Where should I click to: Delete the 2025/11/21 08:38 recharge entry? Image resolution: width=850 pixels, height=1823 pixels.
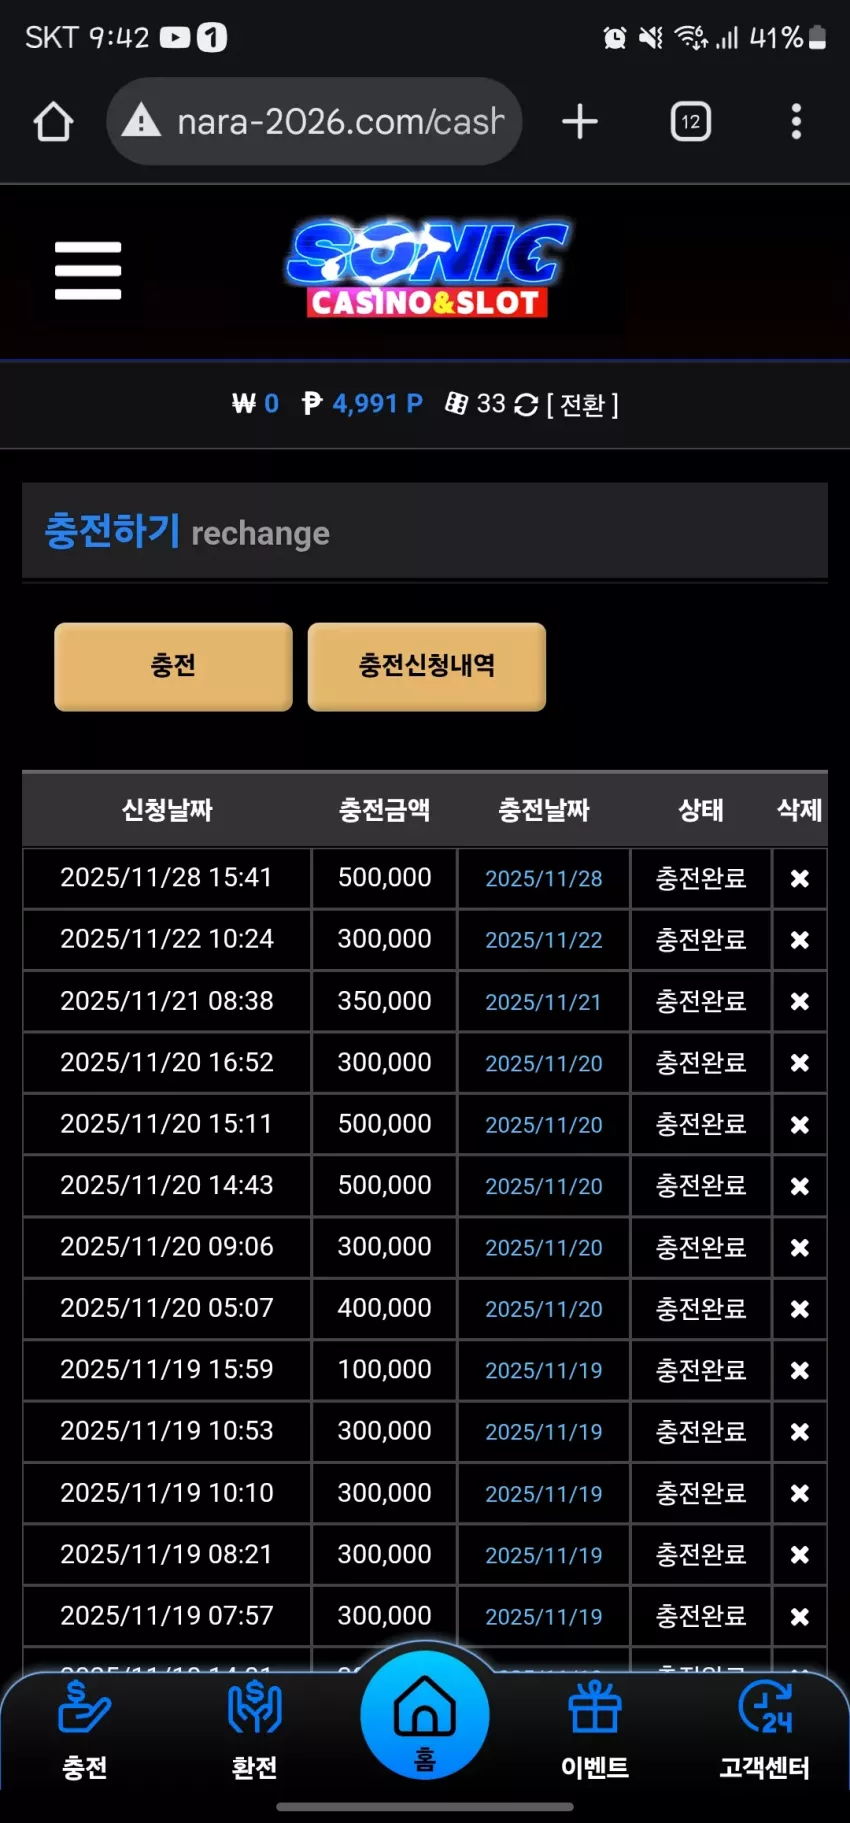coord(800,1001)
